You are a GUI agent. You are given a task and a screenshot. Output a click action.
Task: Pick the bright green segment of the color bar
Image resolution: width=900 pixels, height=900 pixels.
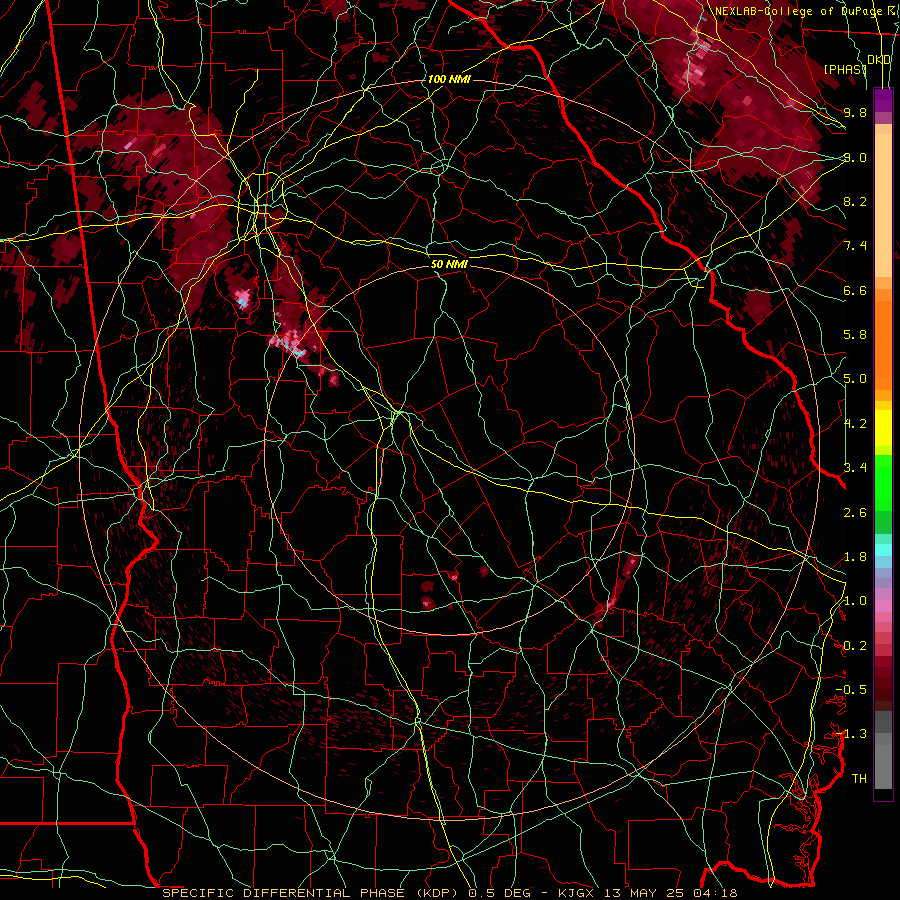click(883, 483)
